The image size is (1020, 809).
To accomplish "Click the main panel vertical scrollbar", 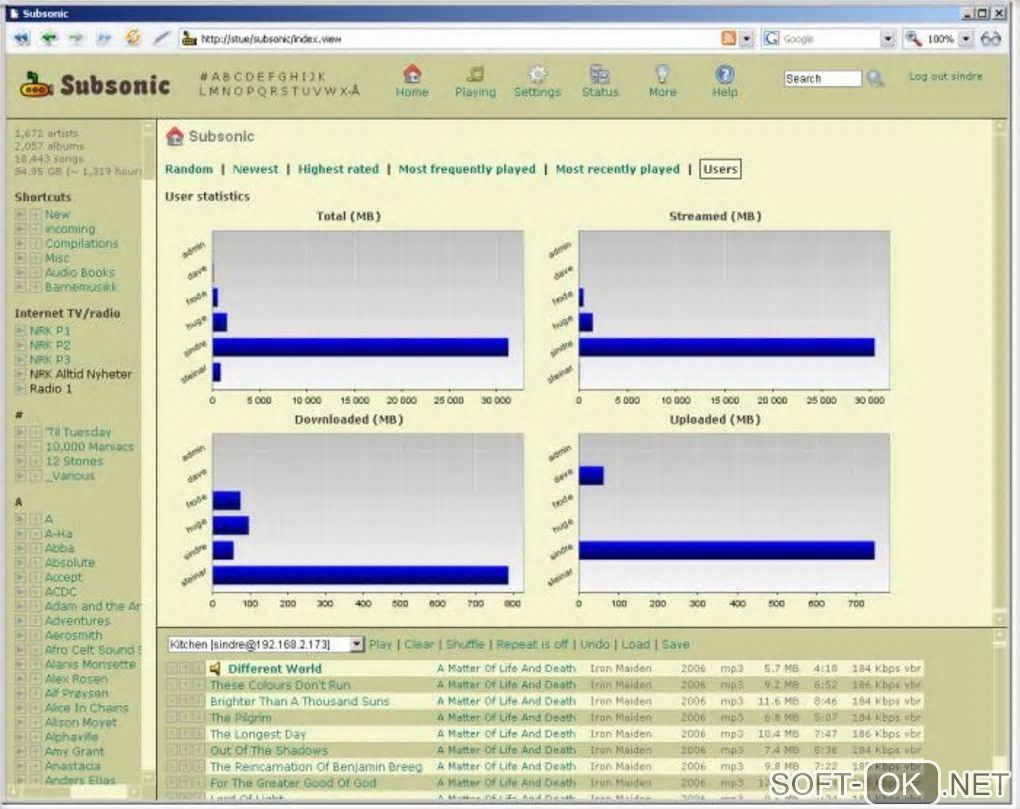I will 1000,371.
